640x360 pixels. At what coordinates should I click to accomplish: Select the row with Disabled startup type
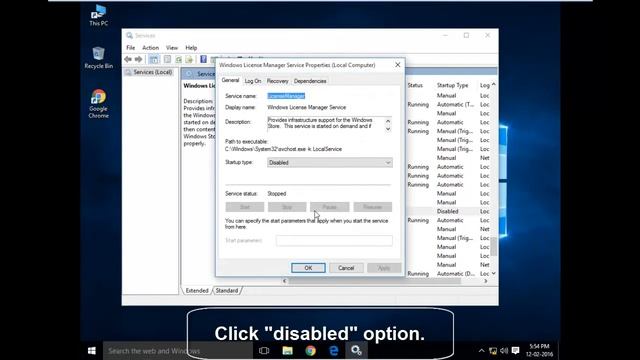[x=449, y=211]
